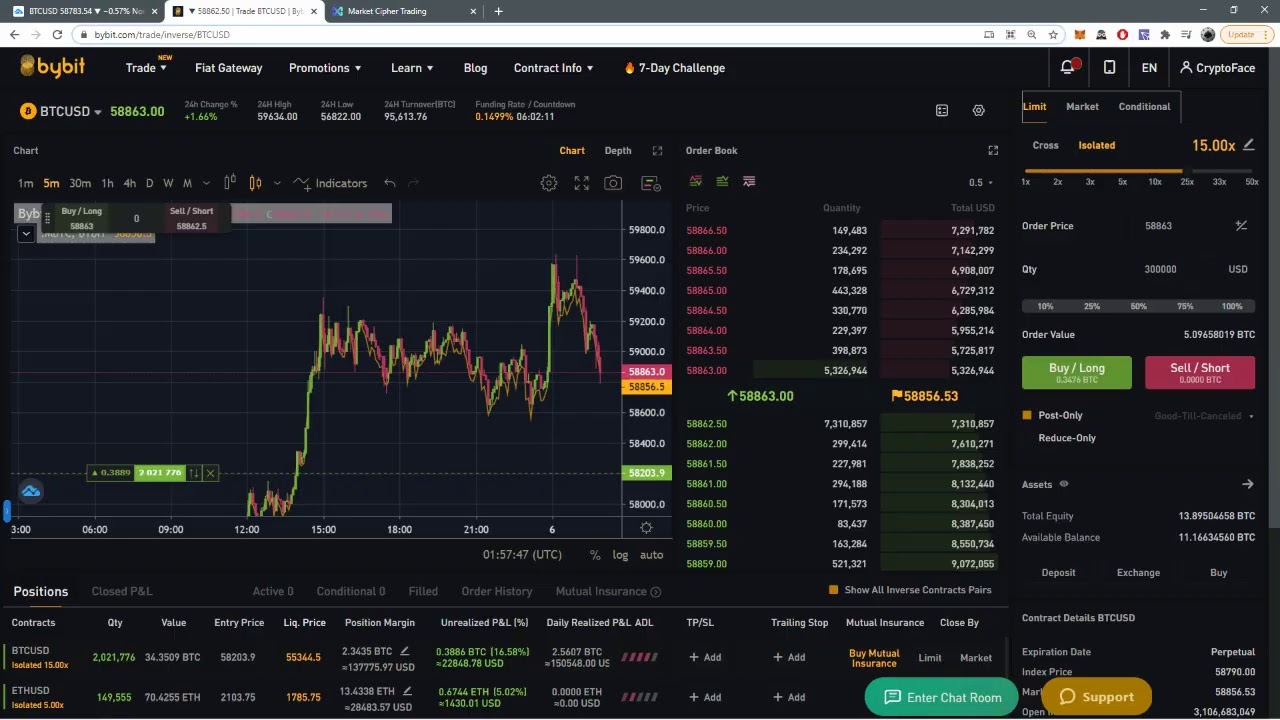Open the chart axis gear at bottom
The height and width of the screenshot is (720, 1280).
tap(646, 528)
